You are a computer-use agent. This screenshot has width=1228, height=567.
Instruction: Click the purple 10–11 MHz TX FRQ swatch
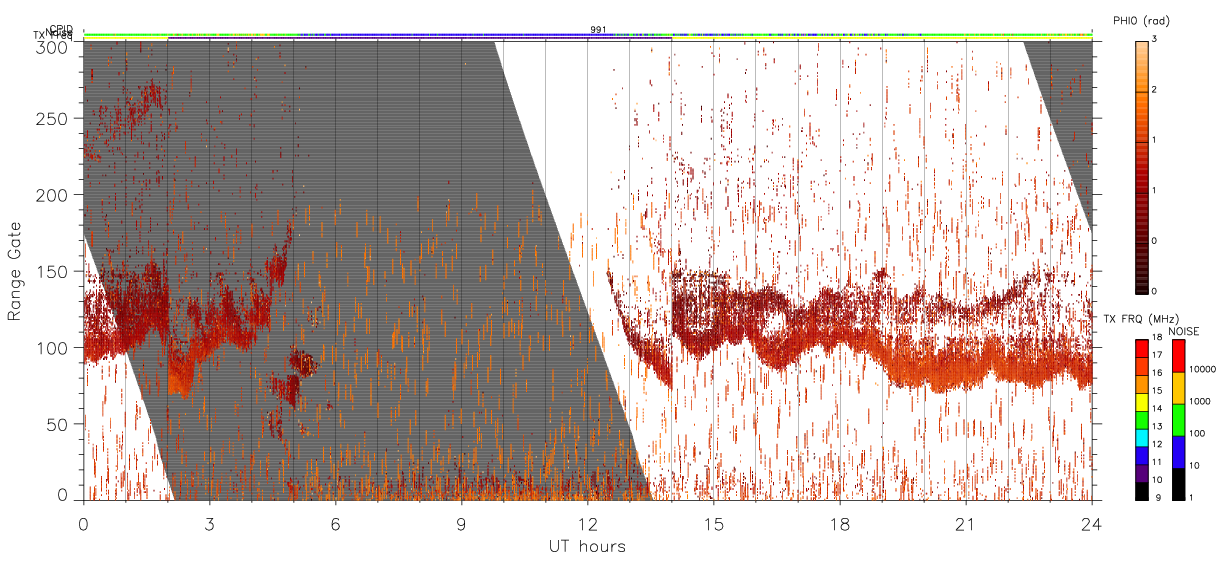tap(1142, 472)
